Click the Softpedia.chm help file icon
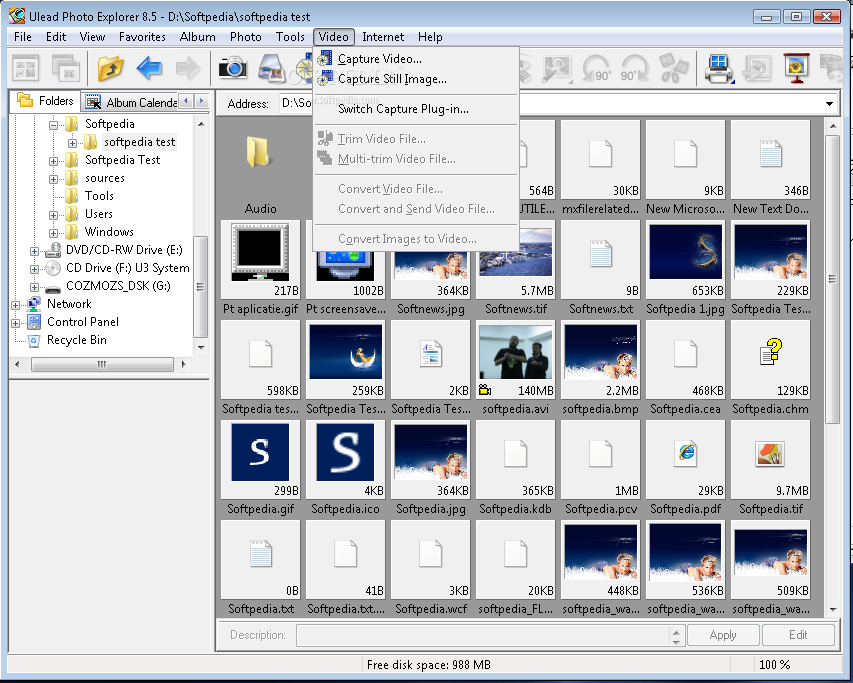The width and height of the screenshot is (853, 683). coord(771,352)
